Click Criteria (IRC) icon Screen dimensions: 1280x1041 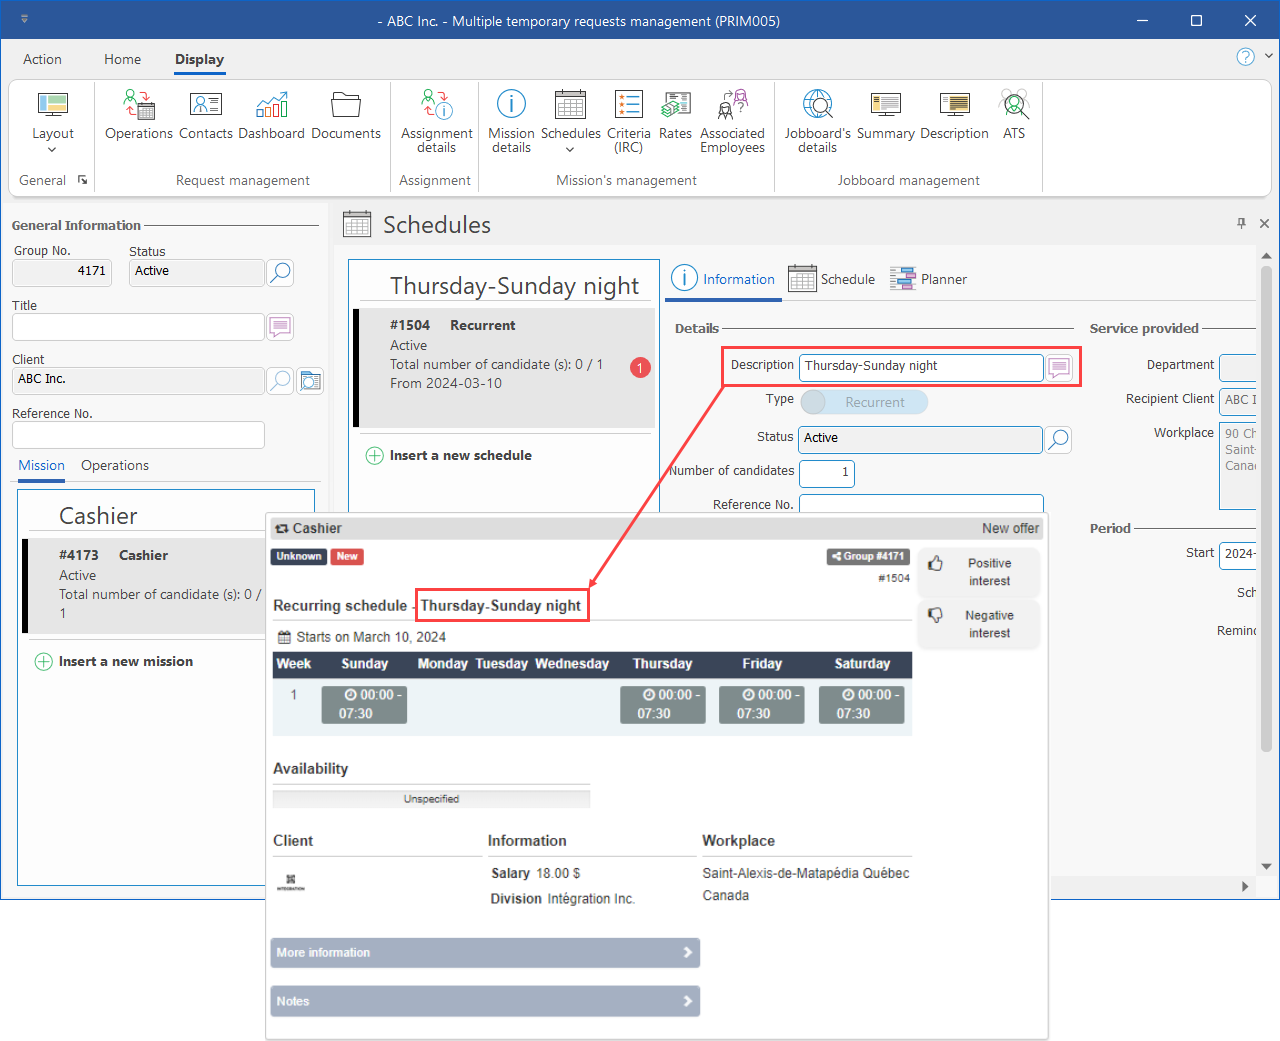(x=628, y=105)
